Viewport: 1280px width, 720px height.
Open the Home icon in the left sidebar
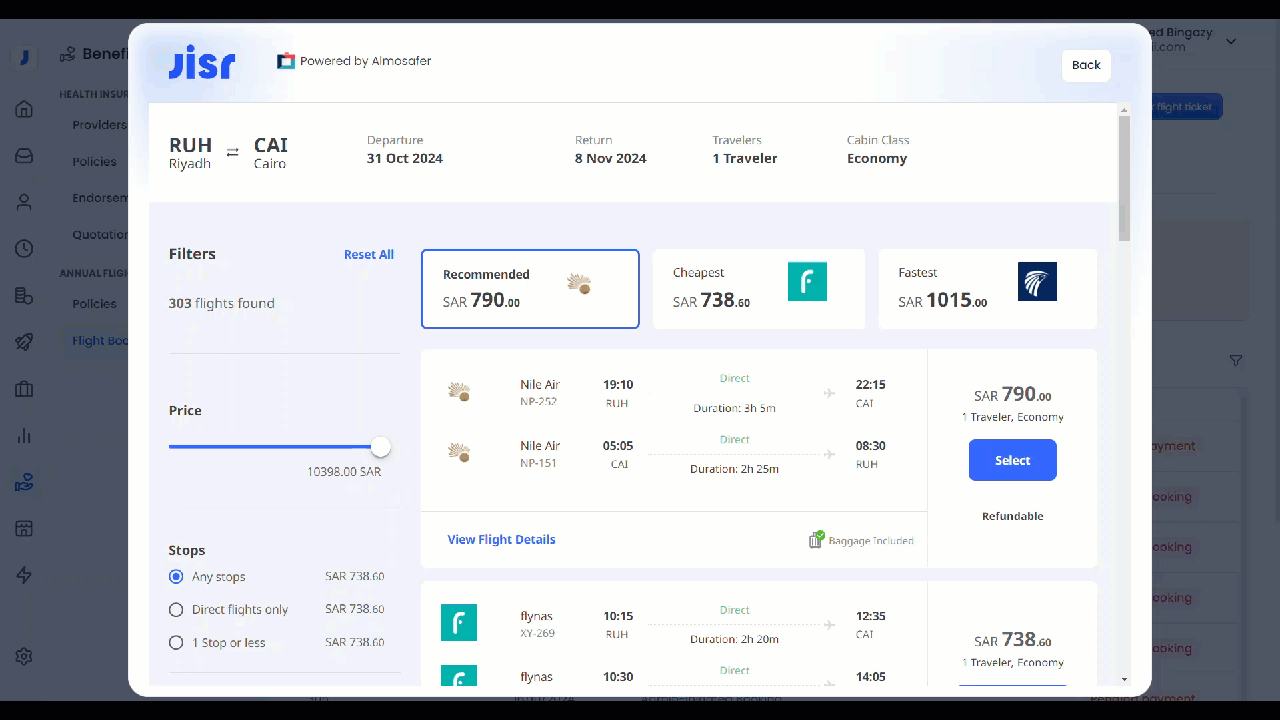coord(24,109)
